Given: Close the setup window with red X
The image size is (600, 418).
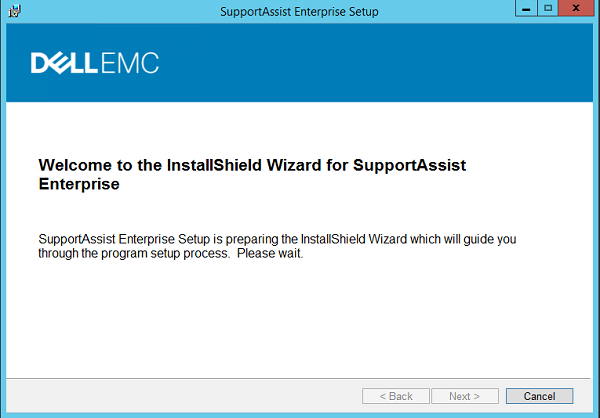Looking at the screenshot, I should tap(576, 8).
